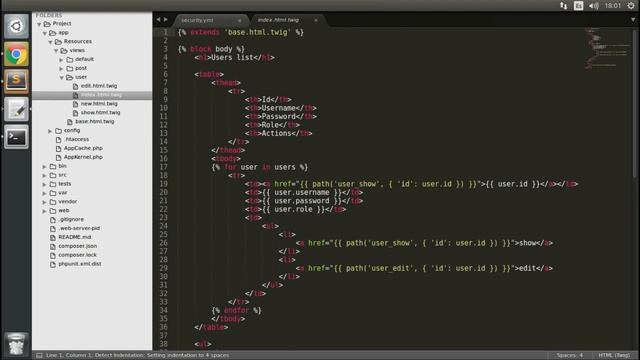Click the editor vertical scrollbar
The height and width of the screenshot is (360, 640).
point(635,104)
